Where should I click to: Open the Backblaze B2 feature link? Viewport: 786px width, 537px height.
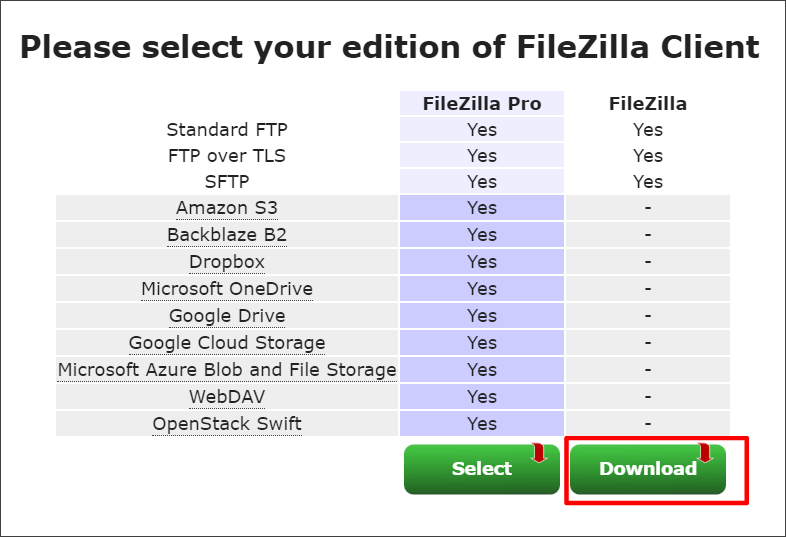(227, 235)
